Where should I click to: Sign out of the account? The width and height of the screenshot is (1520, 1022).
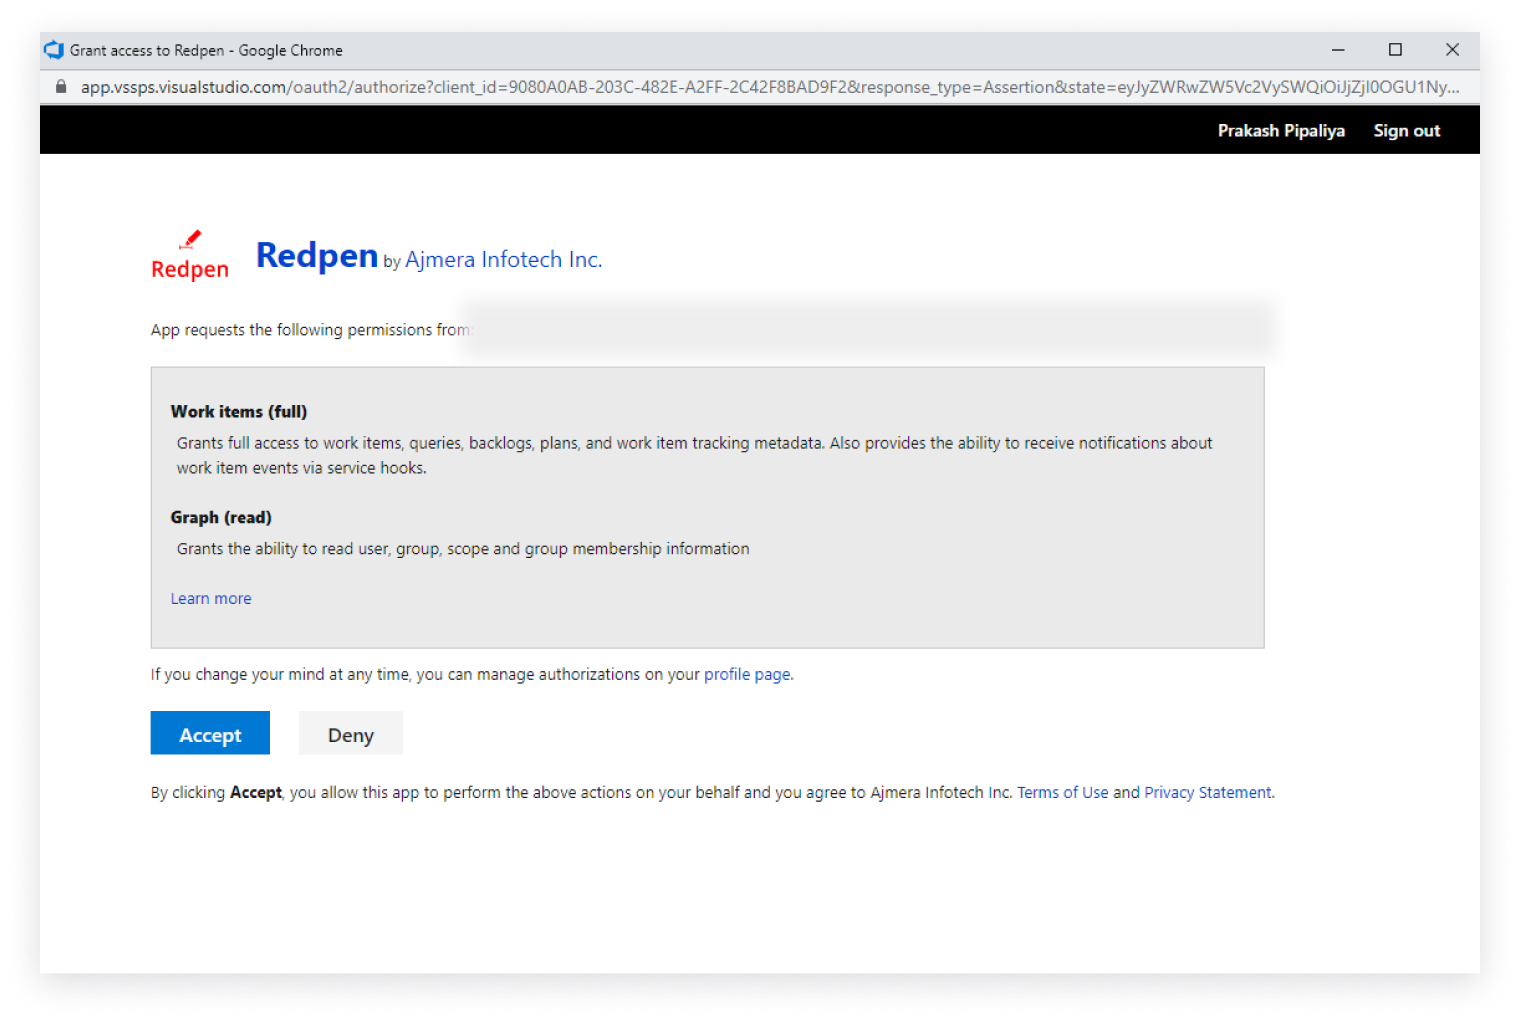[x=1406, y=130]
